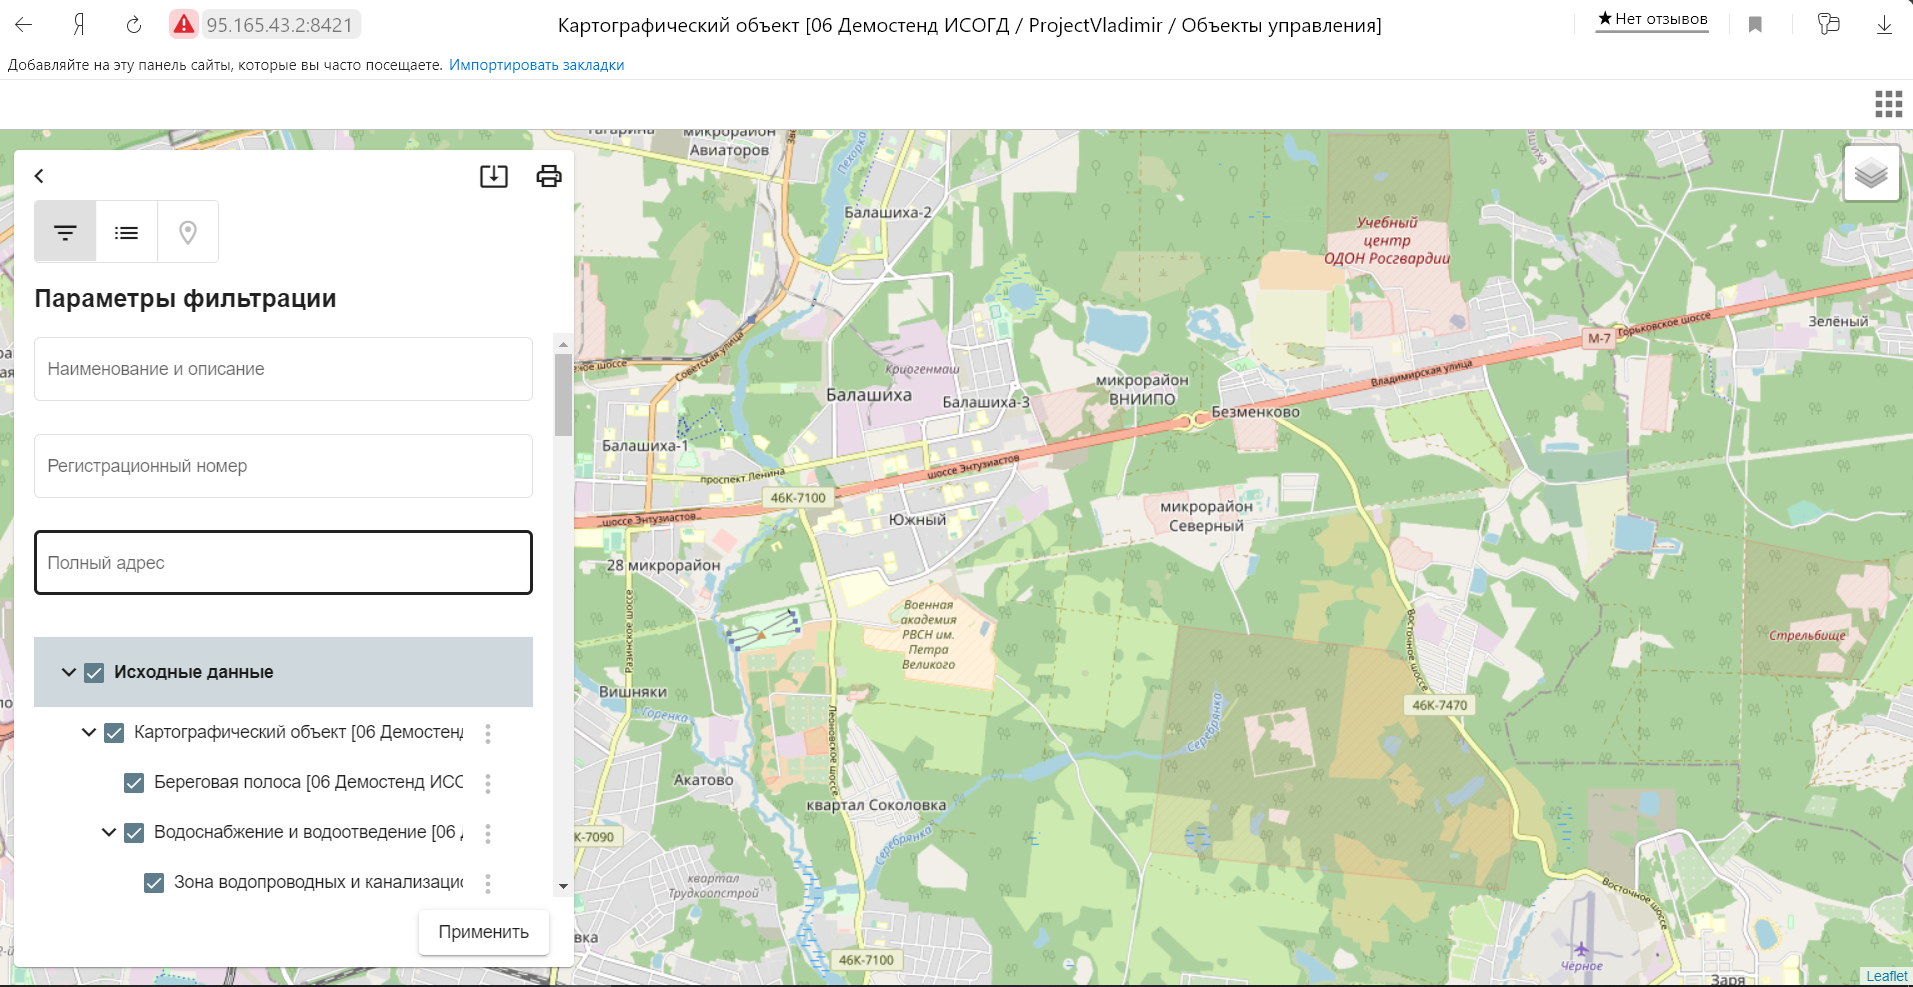The width and height of the screenshot is (1913, 987).
Task: Focus the Регистрационный номер field
Action: pos(283,466)
